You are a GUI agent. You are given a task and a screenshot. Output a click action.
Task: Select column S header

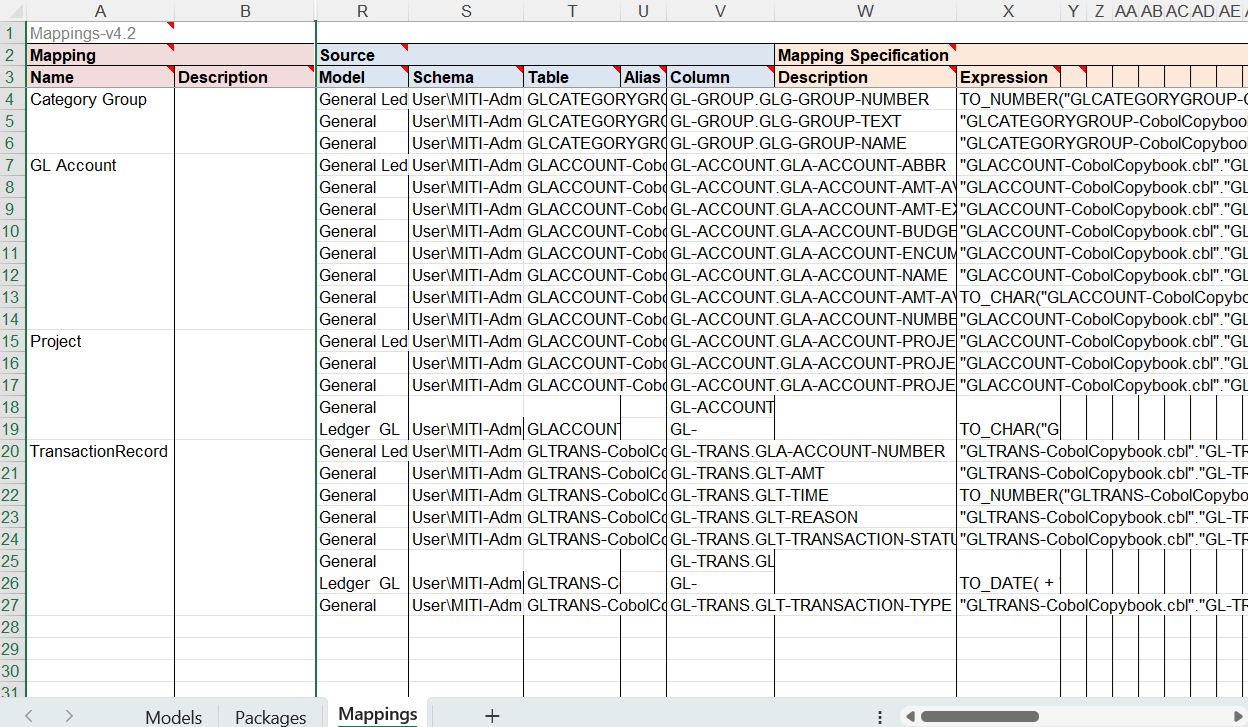click(x=466, y=10)
